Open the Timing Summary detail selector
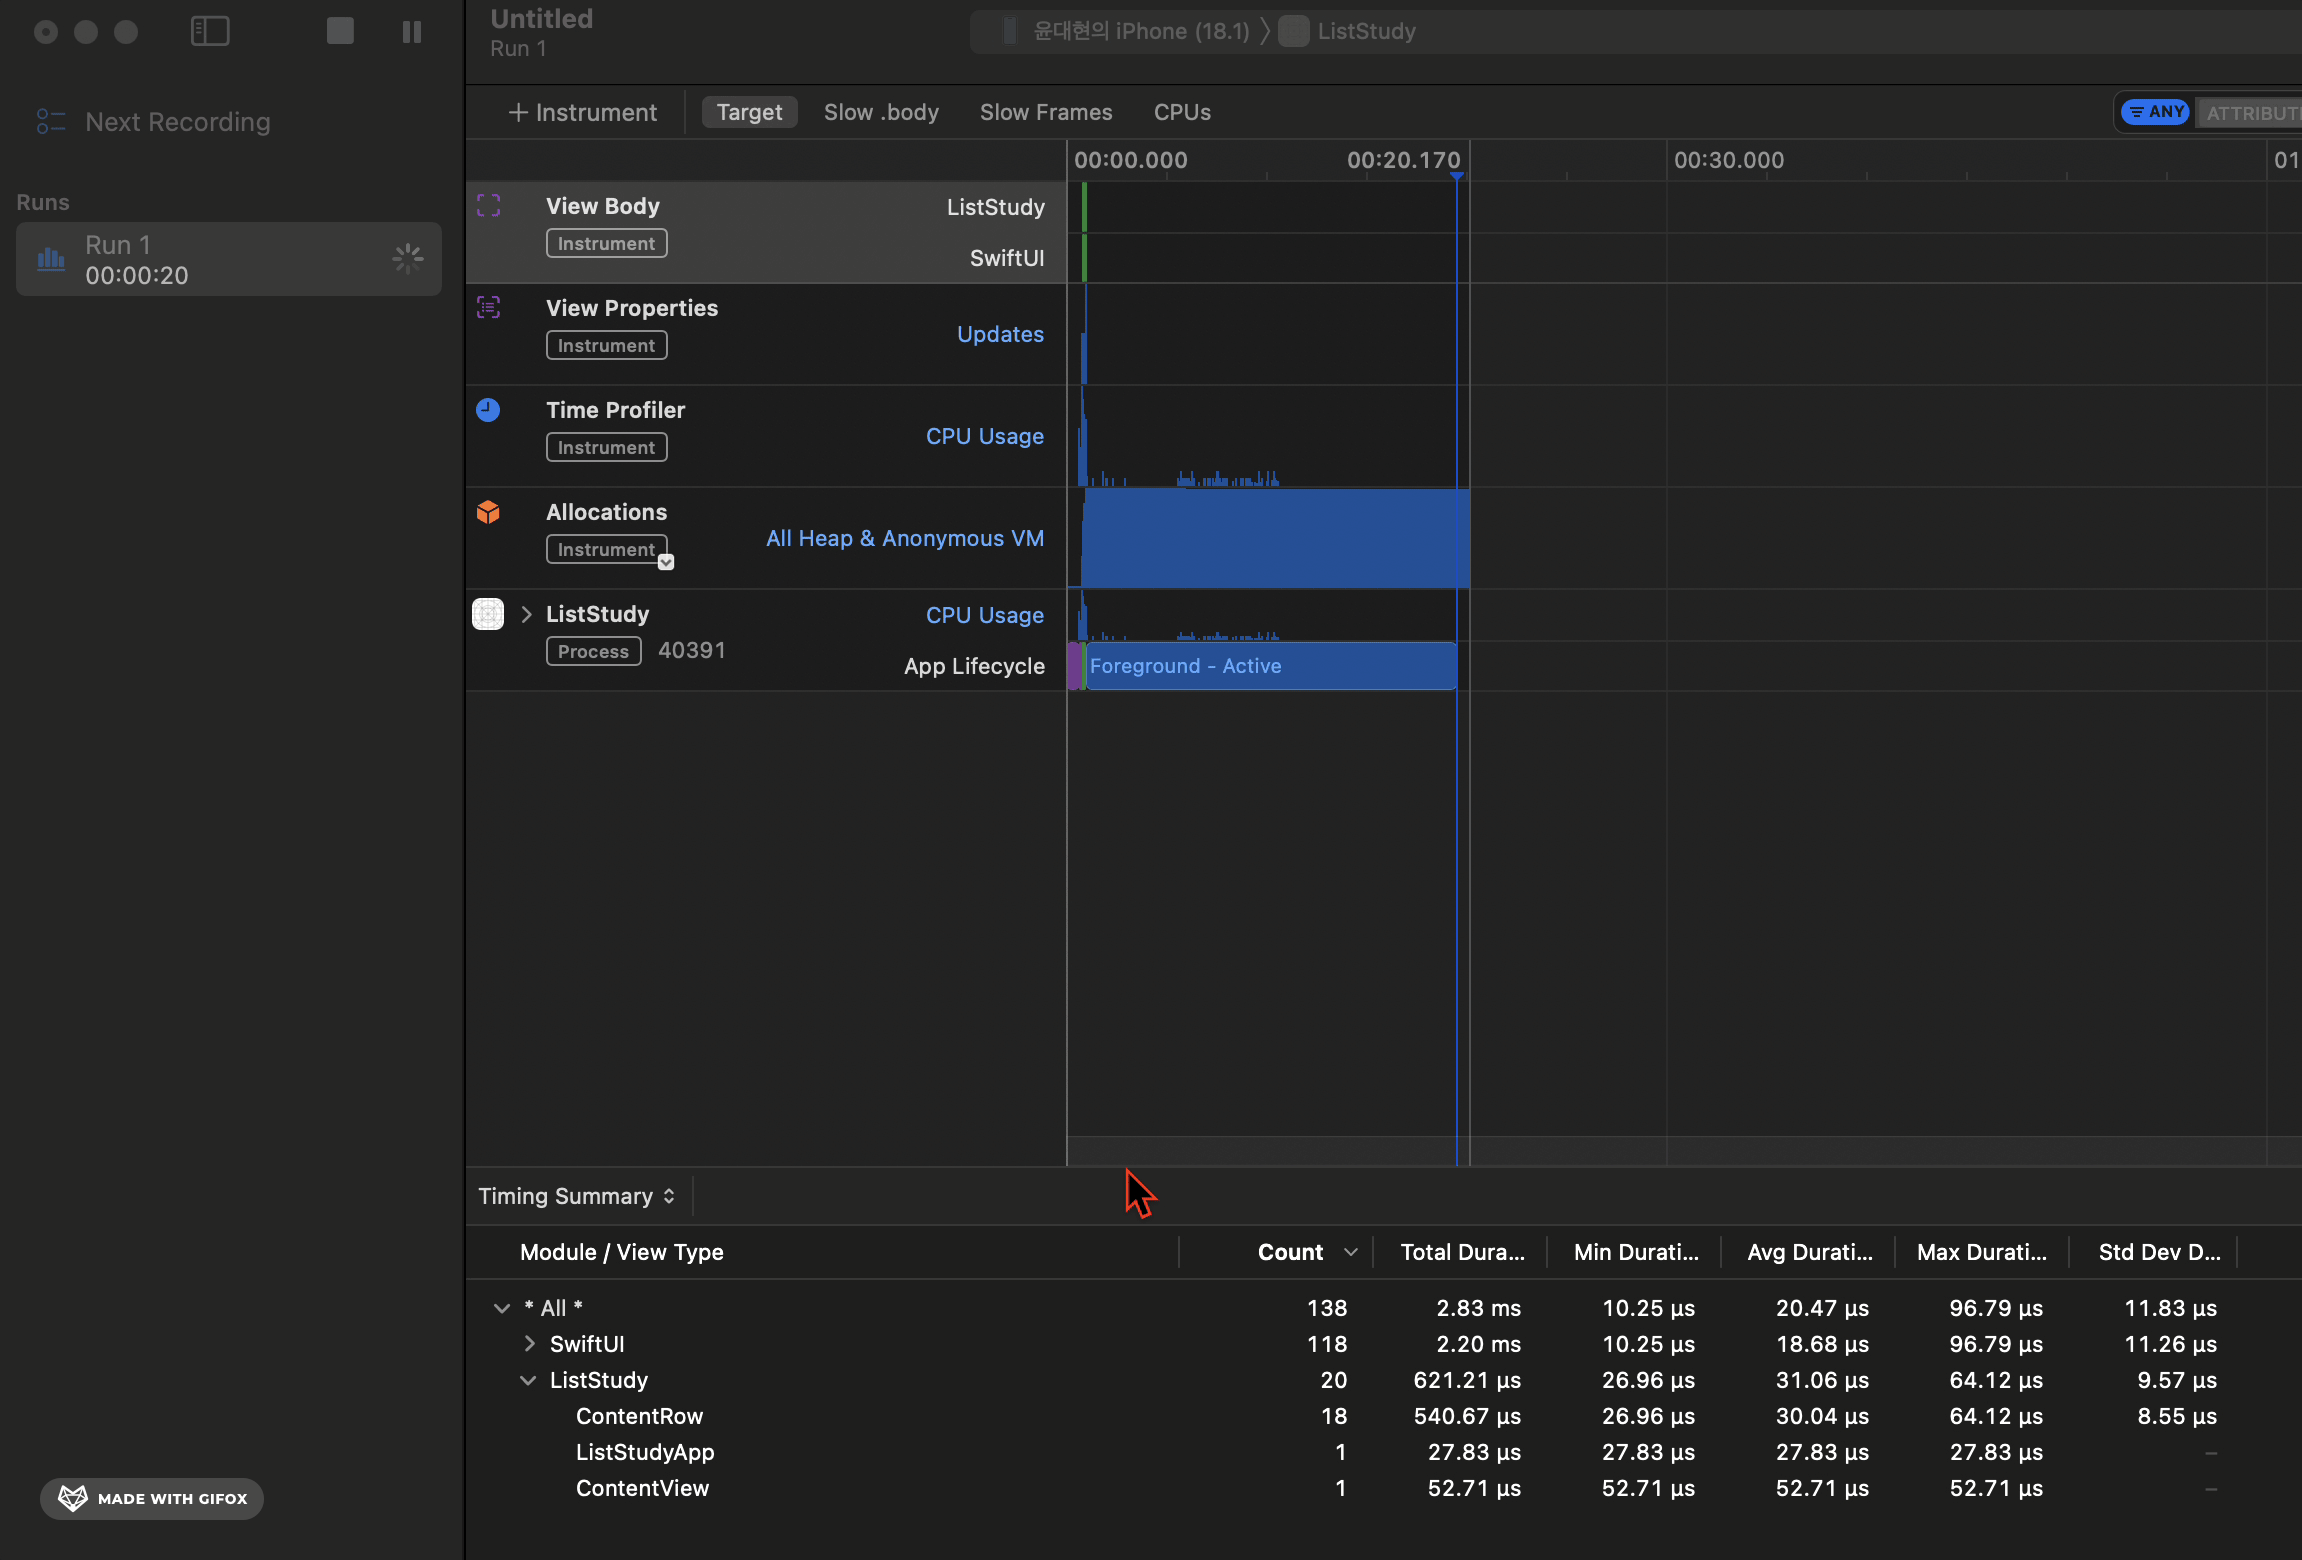The image size is (2302, 1560). [x=577, y=1196]
